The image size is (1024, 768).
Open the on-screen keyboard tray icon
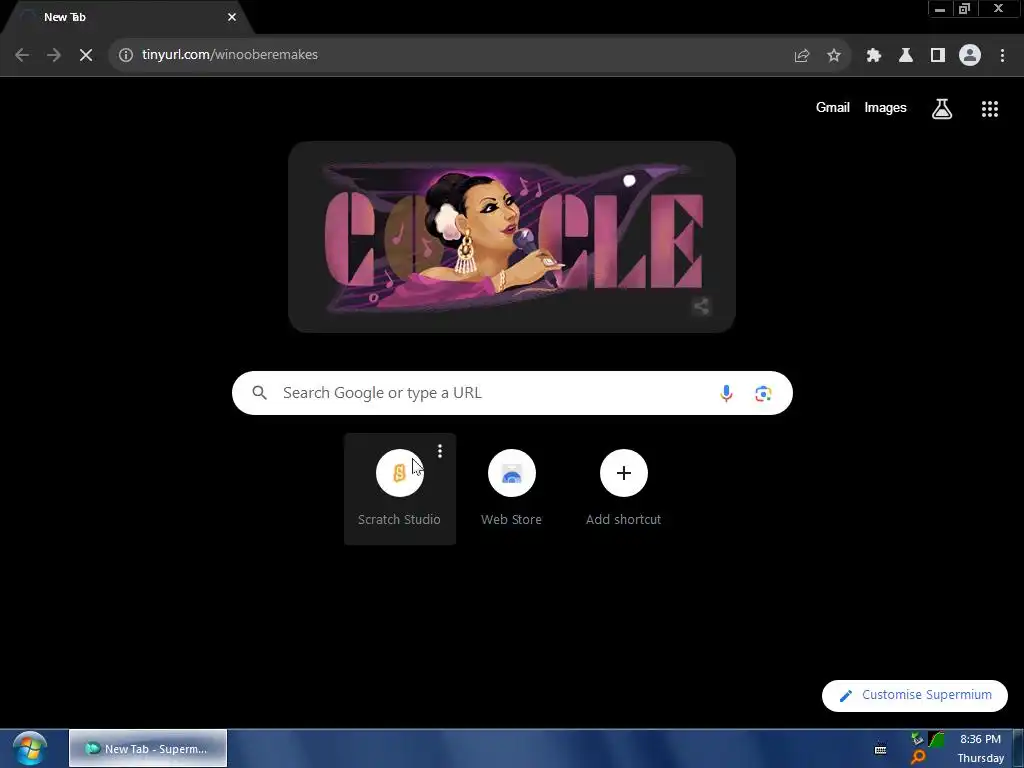click(x=880, y=749)
